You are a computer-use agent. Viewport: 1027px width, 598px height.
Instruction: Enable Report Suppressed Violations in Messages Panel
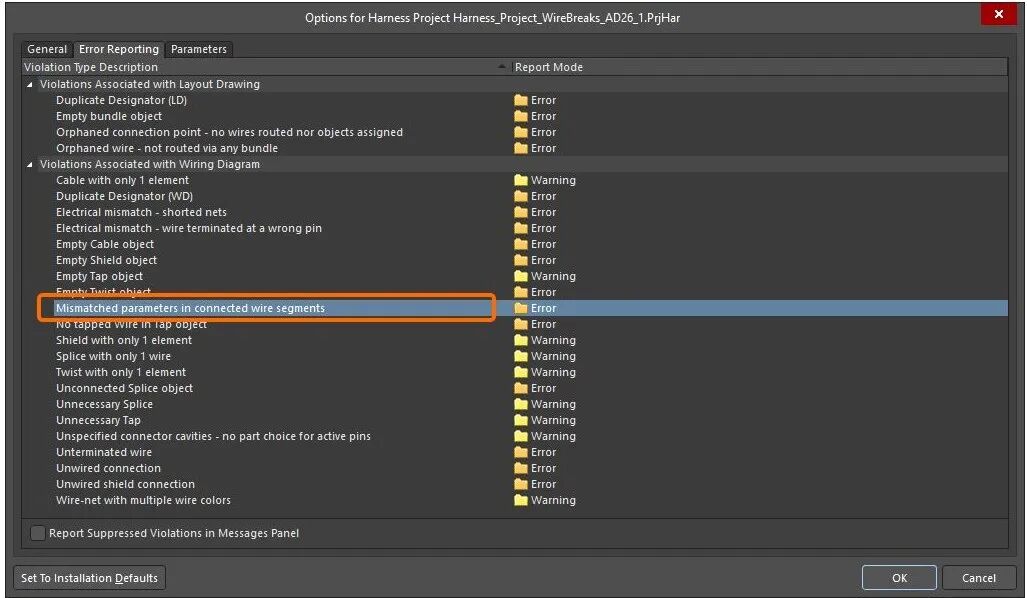pyautogui.click(x=38, y=533)
